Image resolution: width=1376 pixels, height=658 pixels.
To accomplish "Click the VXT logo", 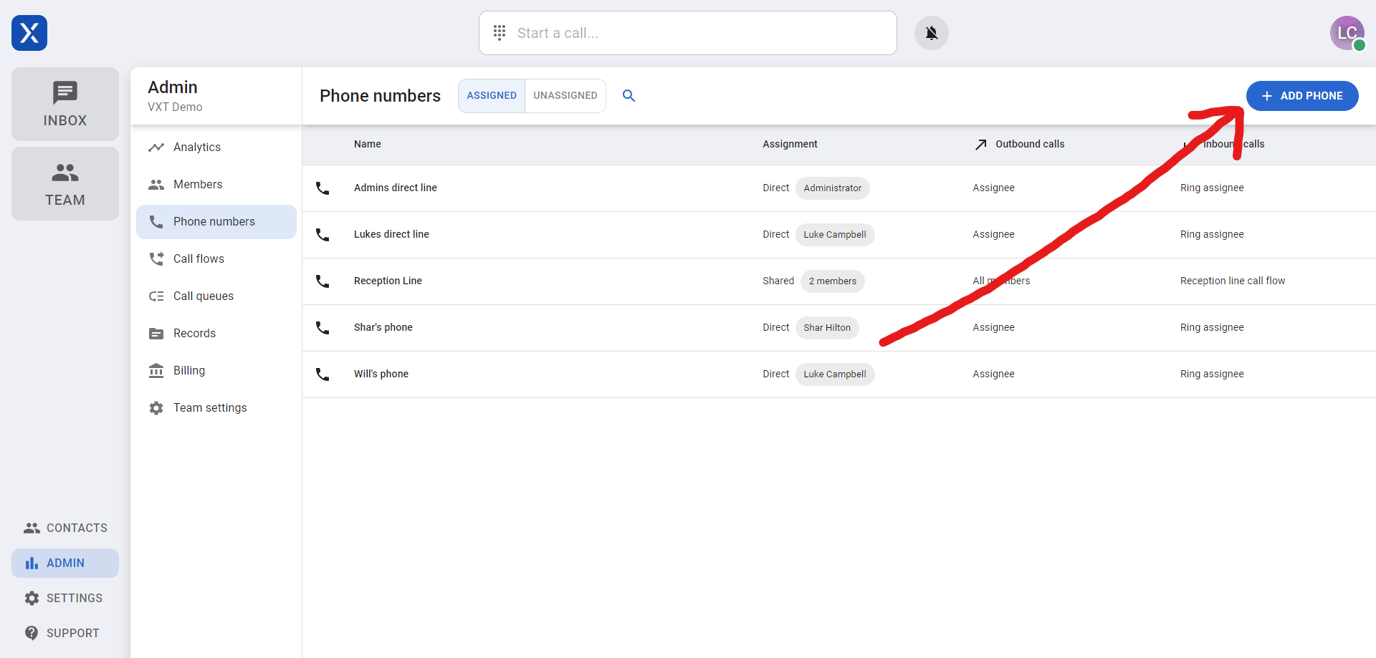I will click(x=28, y=32).
